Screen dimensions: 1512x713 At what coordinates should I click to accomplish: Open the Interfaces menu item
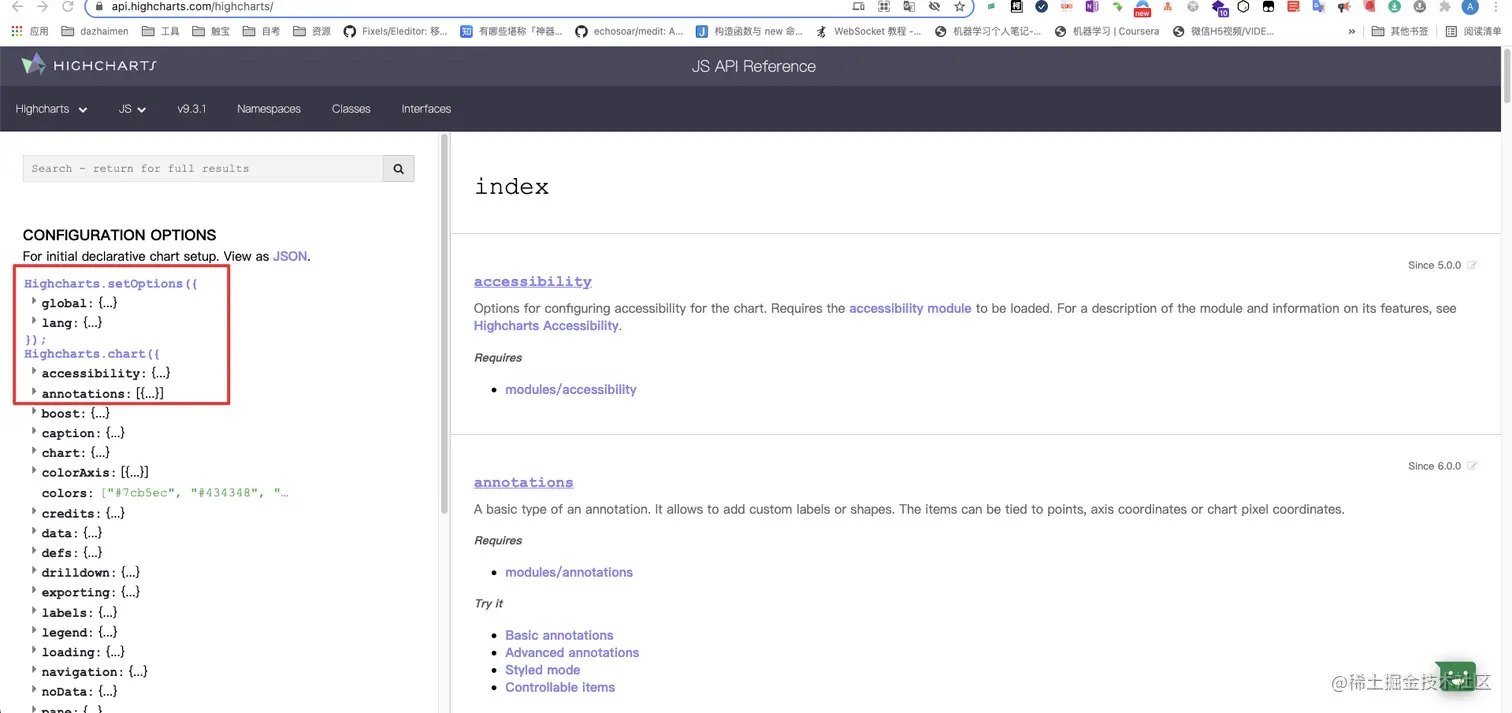426,109
